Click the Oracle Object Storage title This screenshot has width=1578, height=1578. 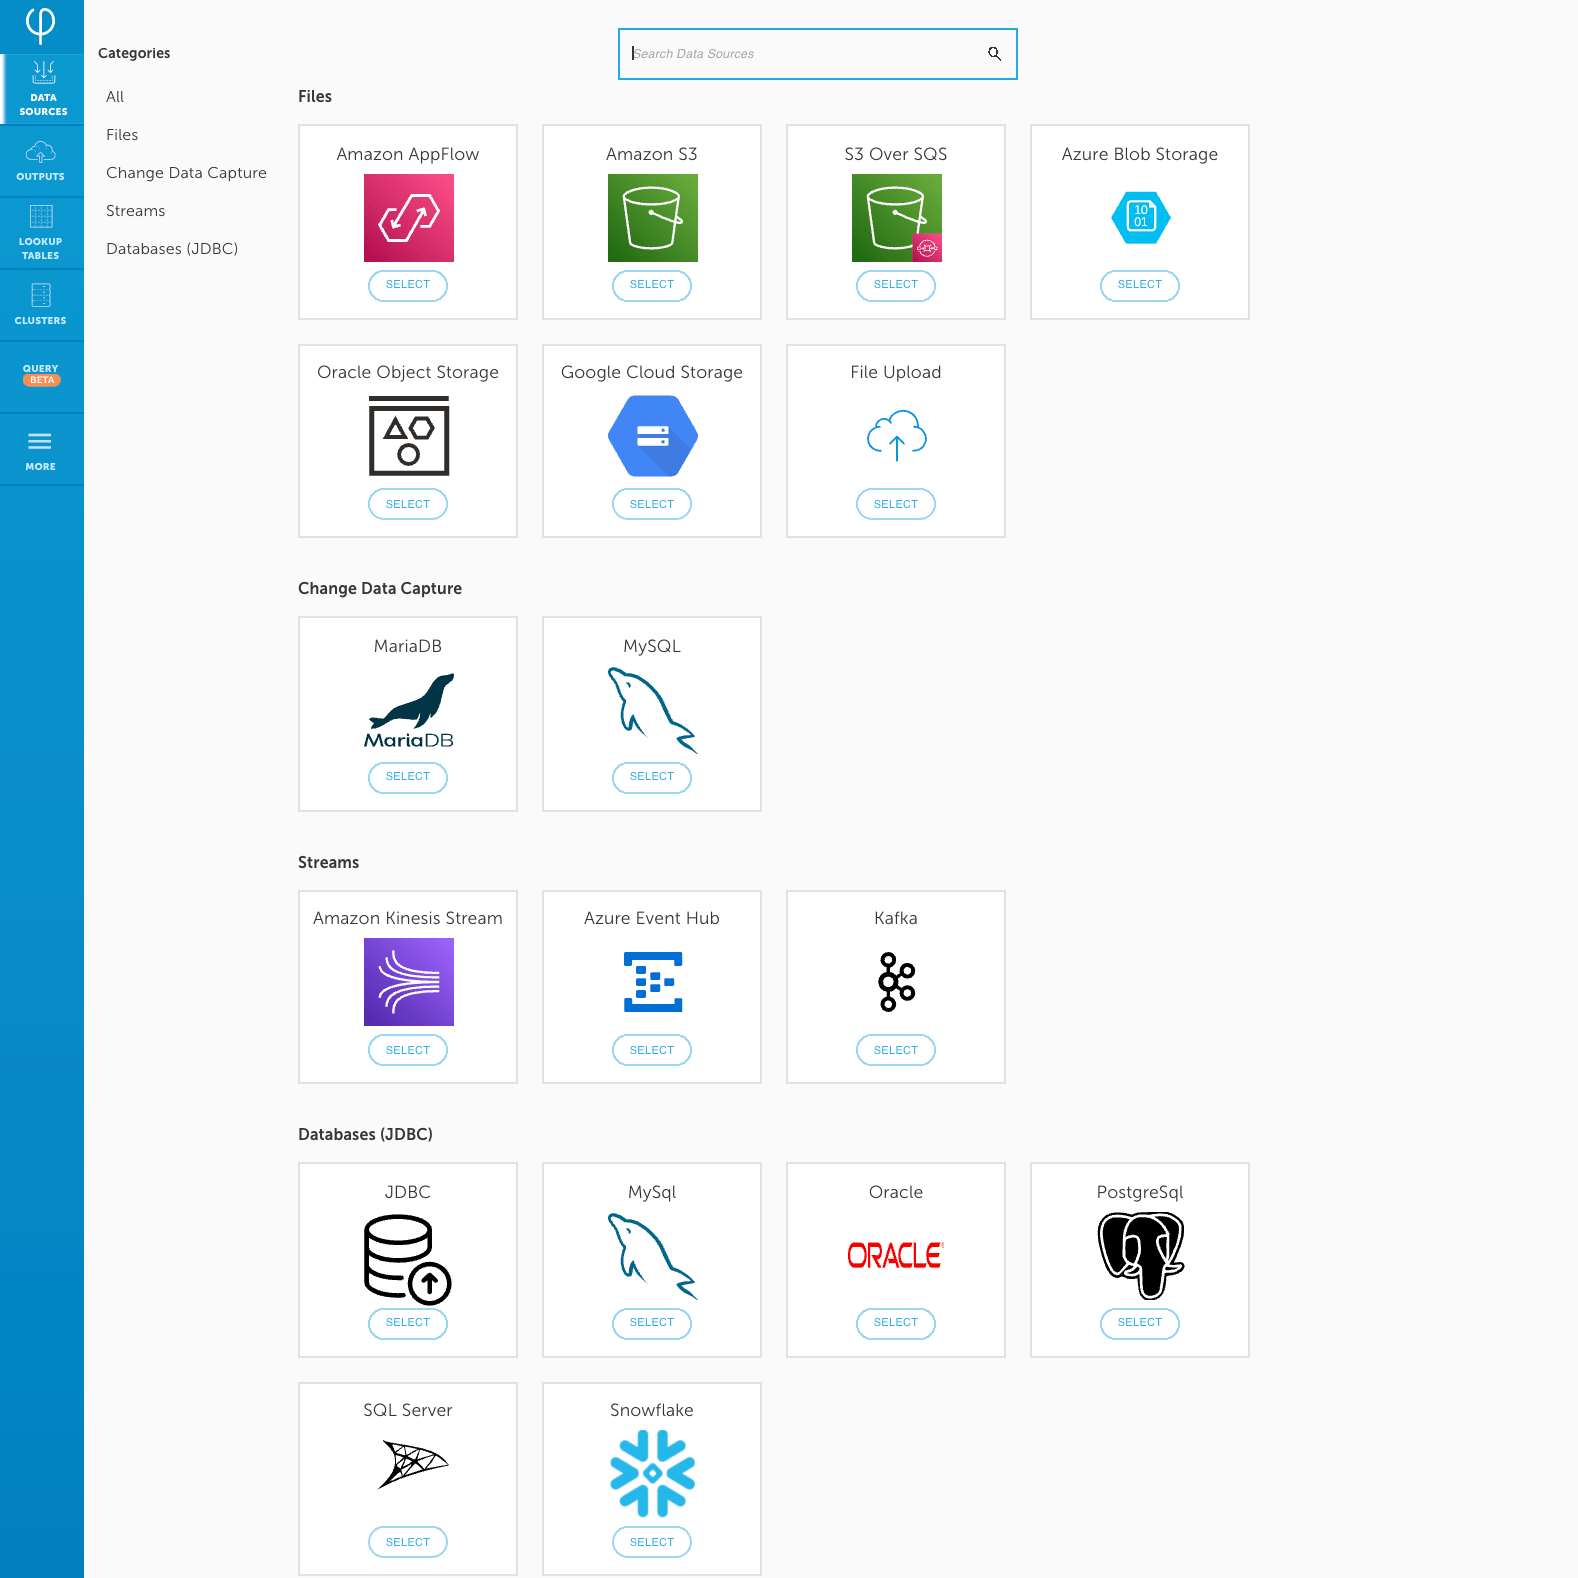pyautogui.click(x=408, y=372)
